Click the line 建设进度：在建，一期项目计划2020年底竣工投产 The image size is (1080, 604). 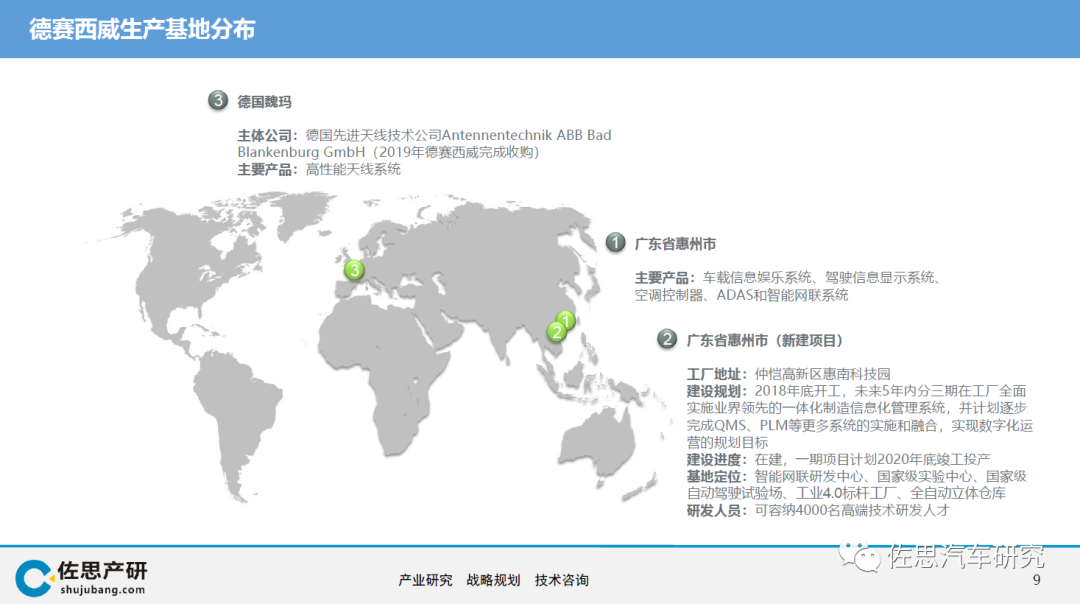pos(838,459)
